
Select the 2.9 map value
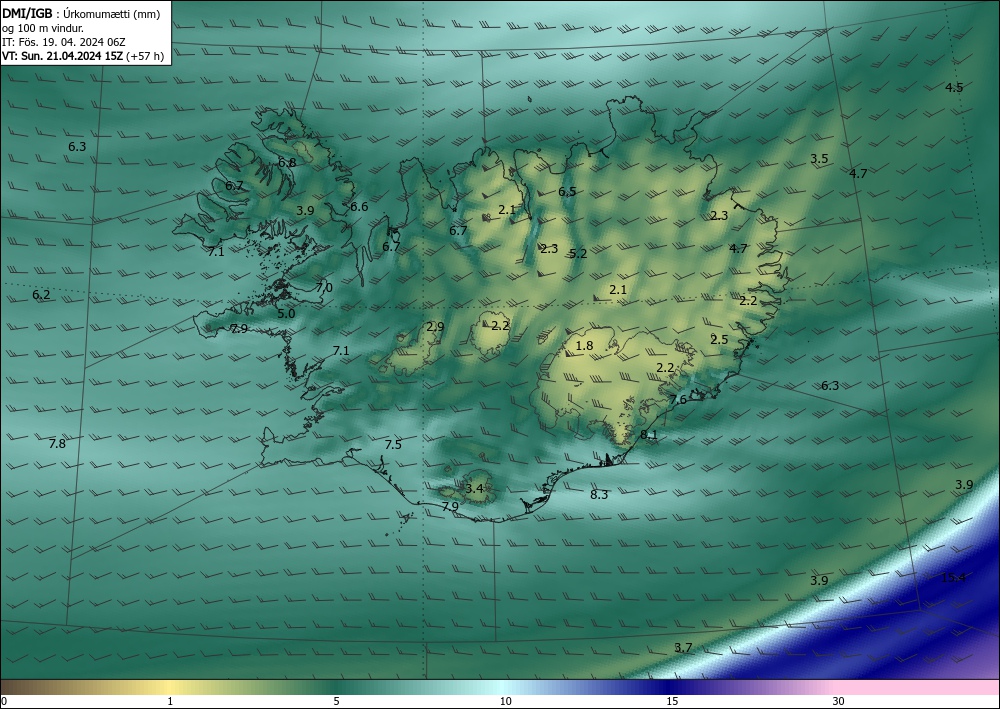435,326
